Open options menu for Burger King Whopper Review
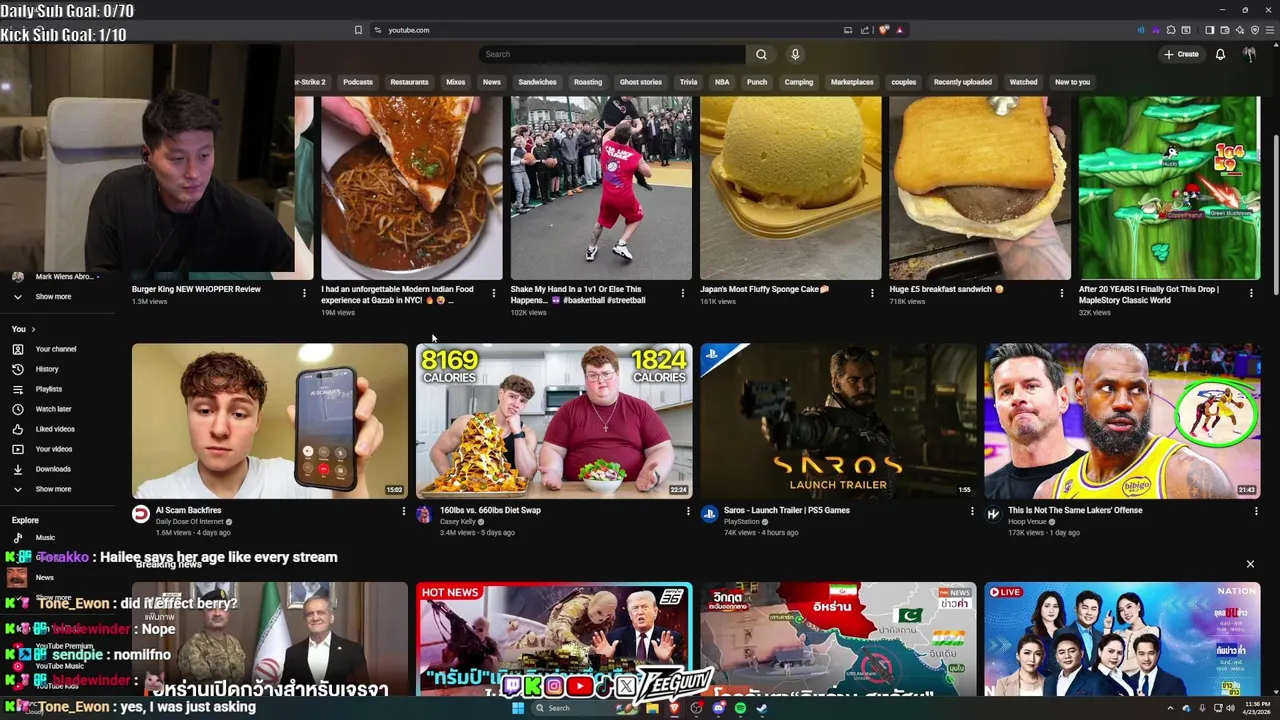Image resolution: width=1280 pixels, height=720 pixels. pos(304,293)
